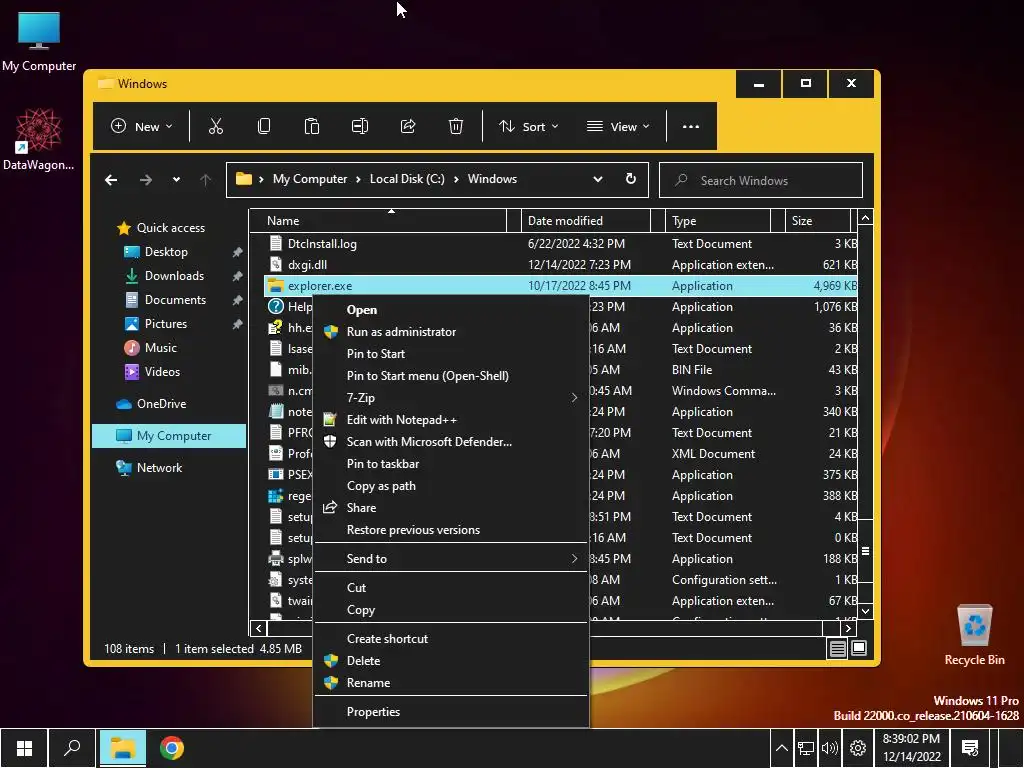Select the DtcInstall.log file
The image size is (1024, 768).
click(x=560, y=244)
